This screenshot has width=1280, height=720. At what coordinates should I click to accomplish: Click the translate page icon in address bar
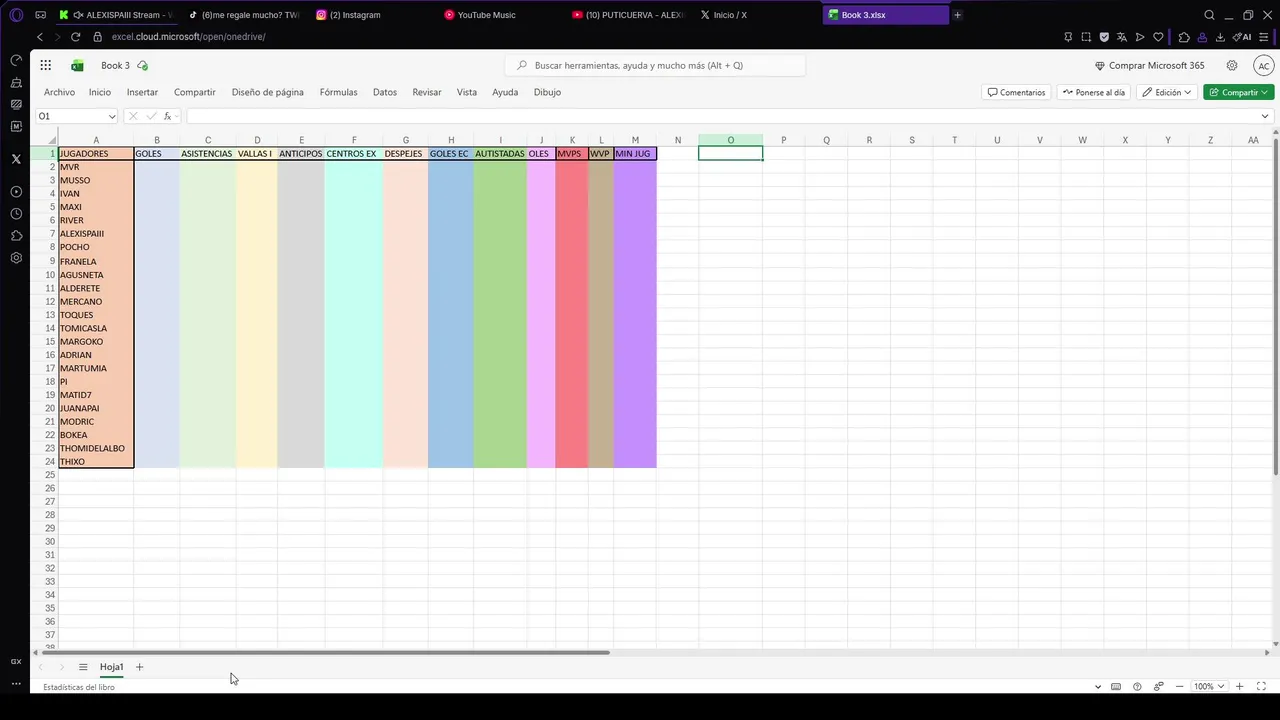pos(1122,37)
